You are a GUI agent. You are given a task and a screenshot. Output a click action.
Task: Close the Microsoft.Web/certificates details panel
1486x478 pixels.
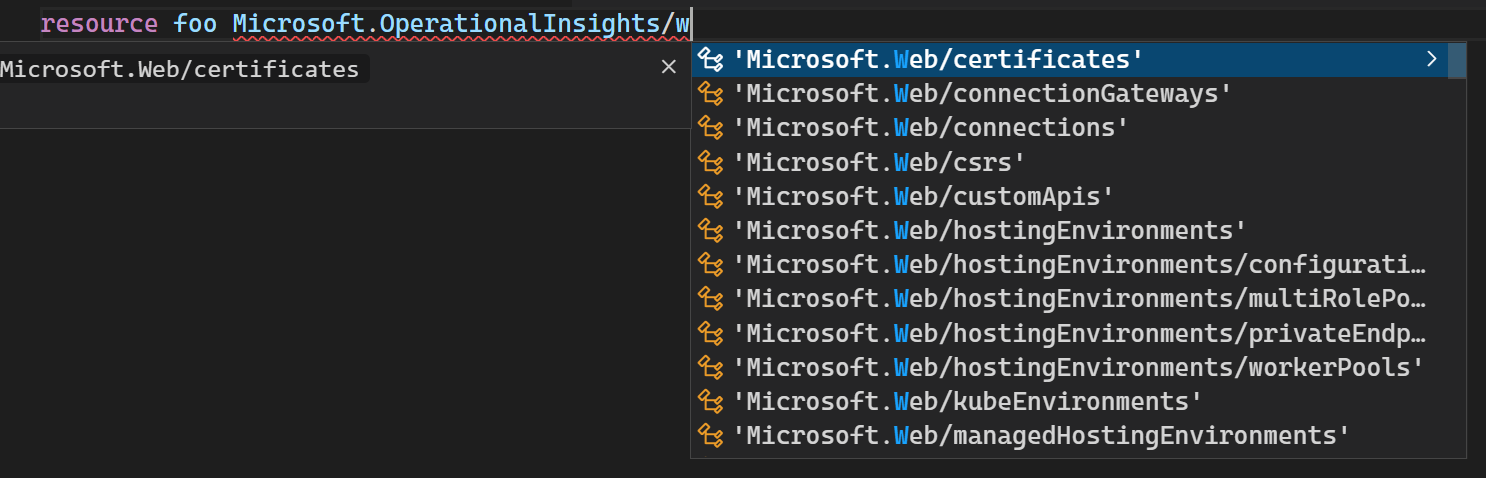669,67
